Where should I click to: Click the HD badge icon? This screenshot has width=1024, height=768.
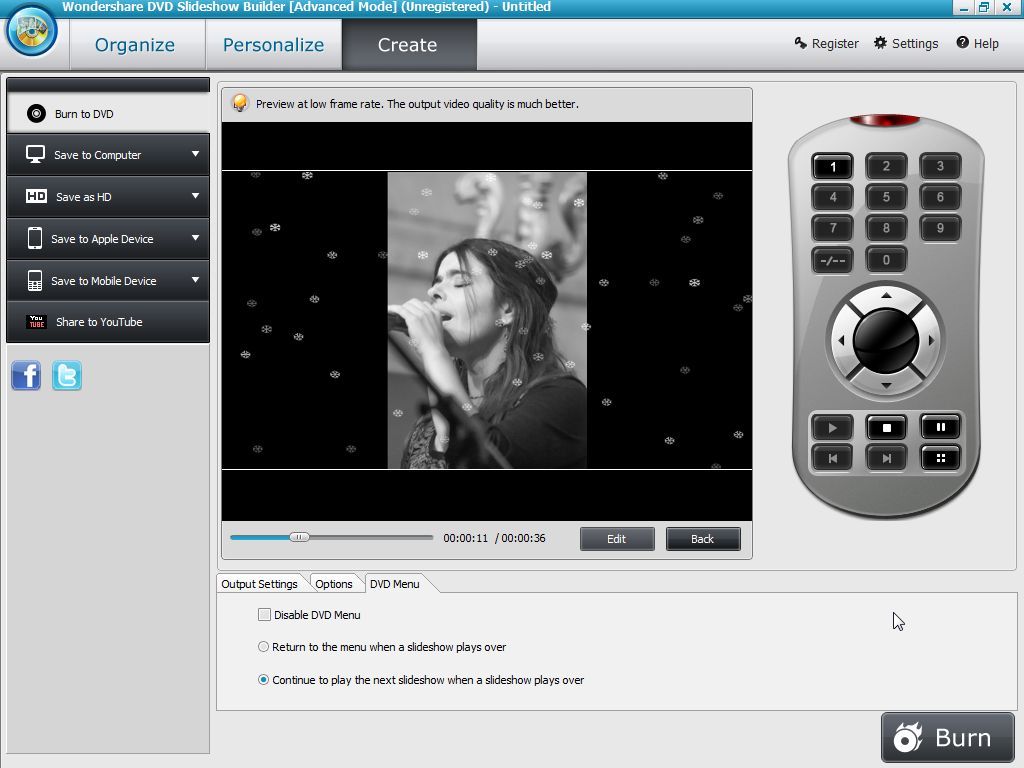tap(36, 196)
